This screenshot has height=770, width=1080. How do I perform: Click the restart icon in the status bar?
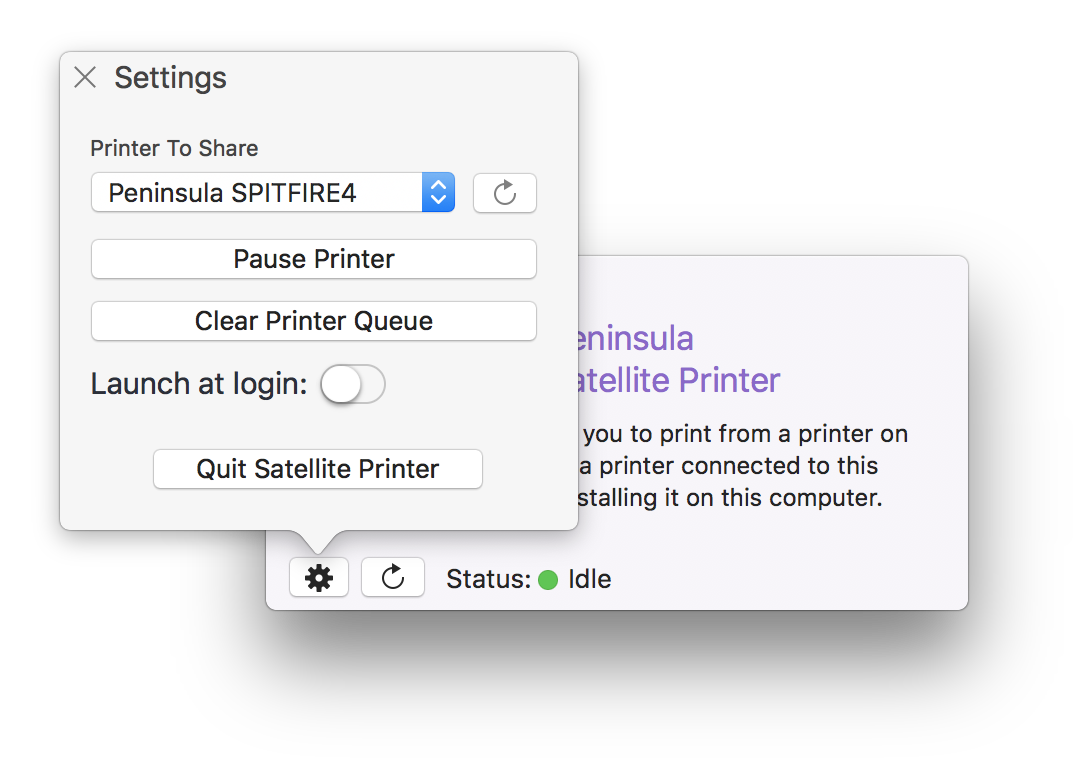(392, 577)
